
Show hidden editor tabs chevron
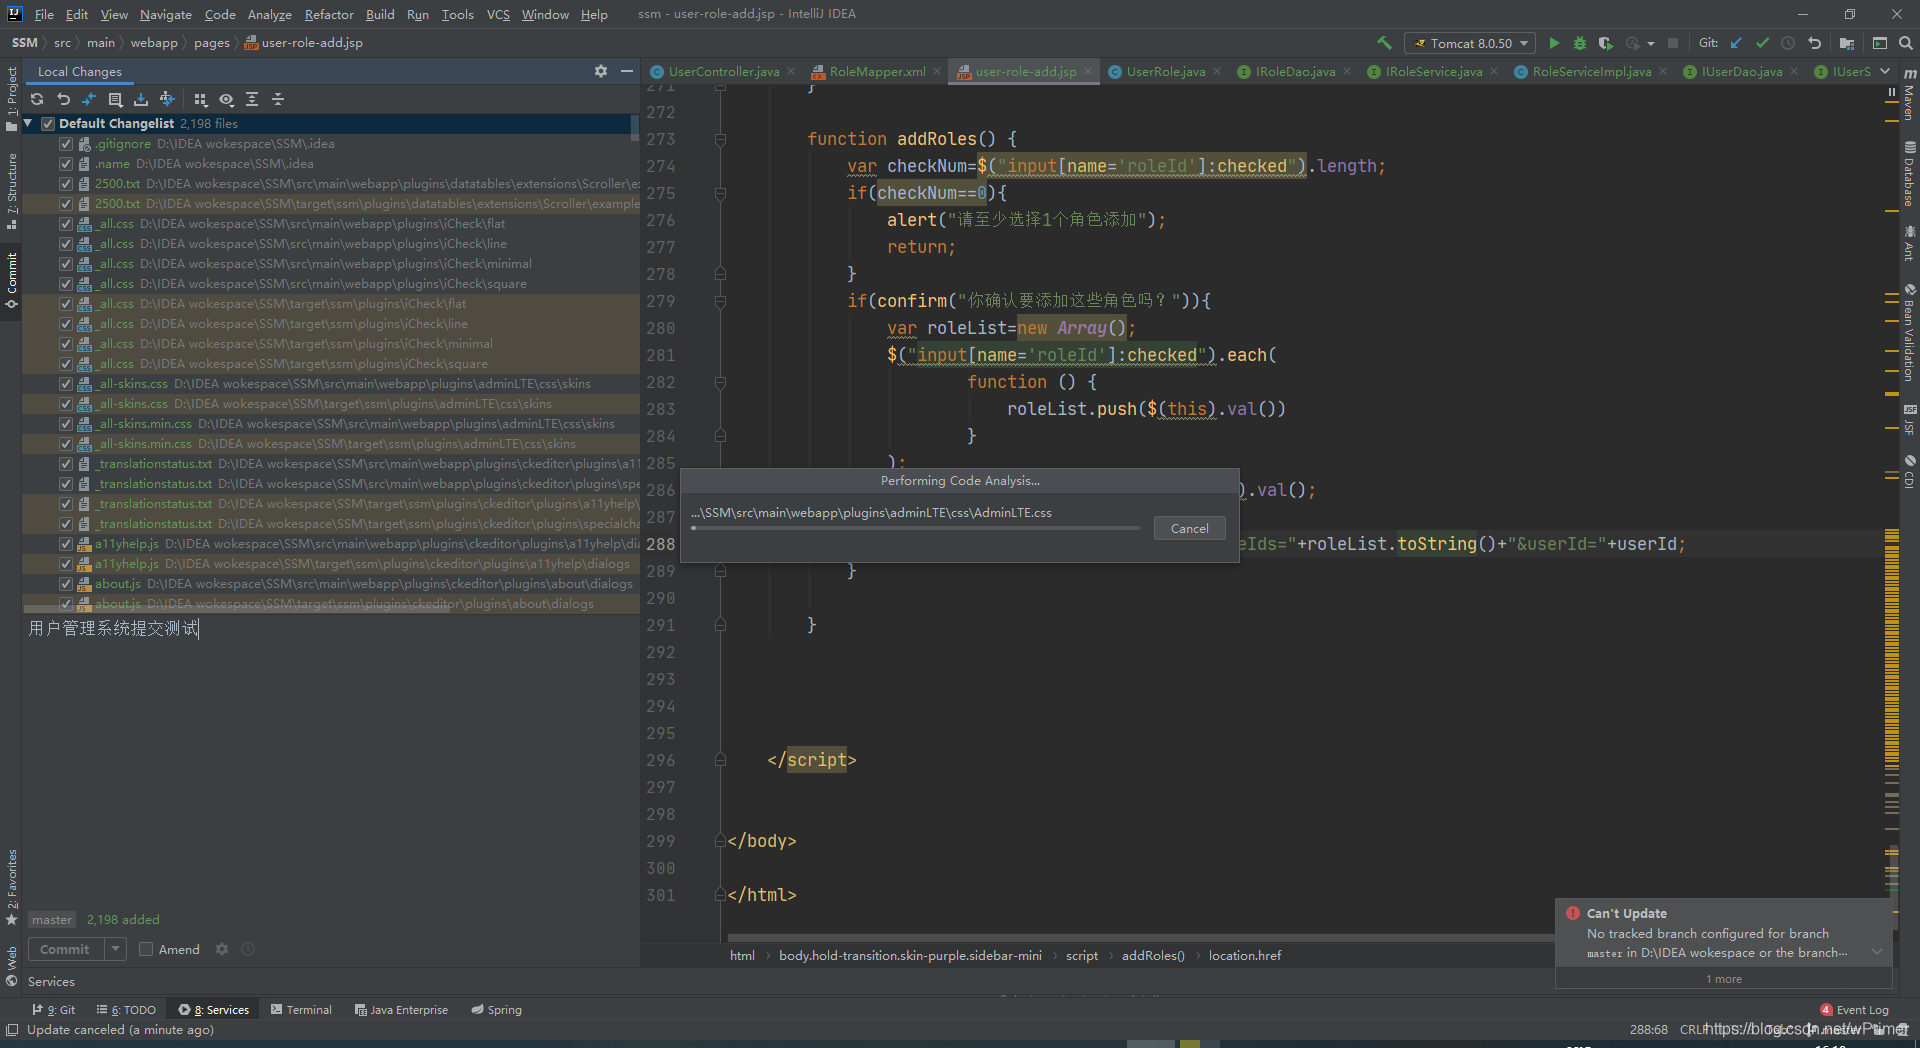click(1885, 71)
